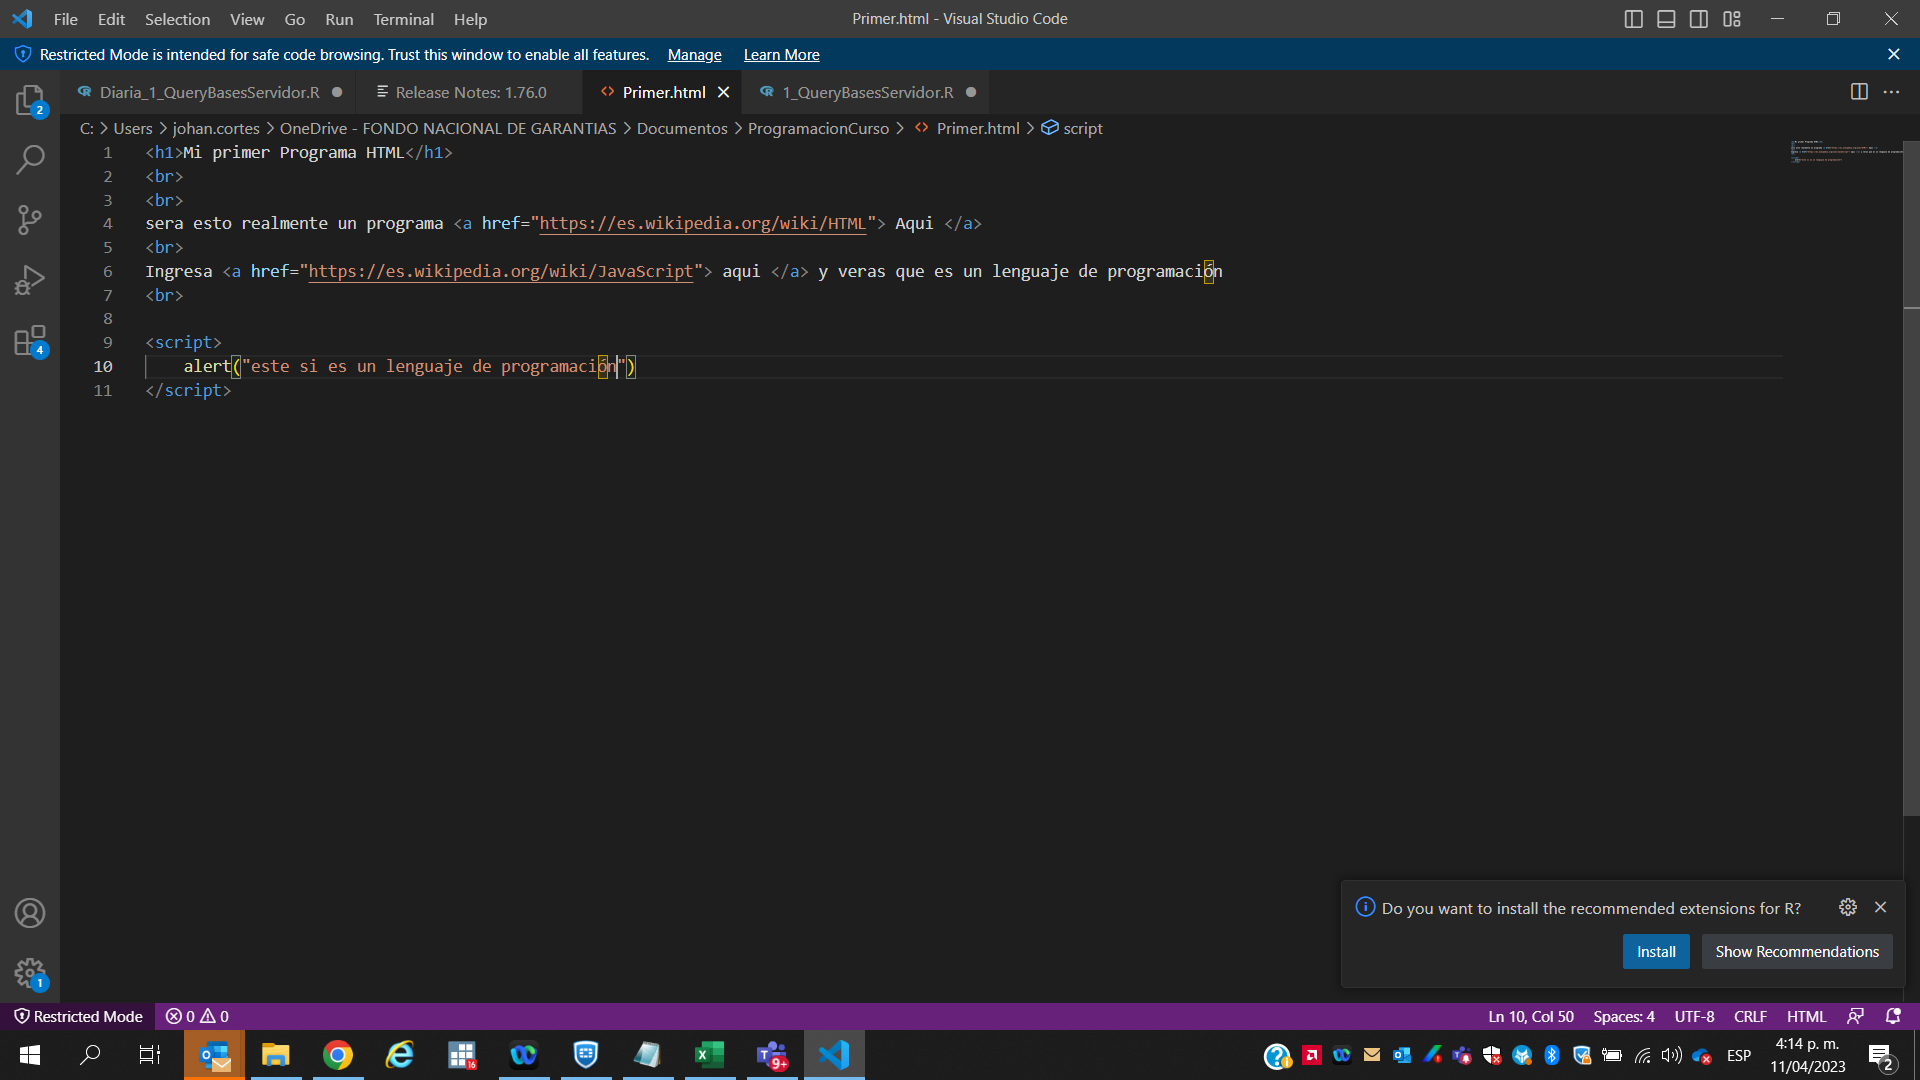Open the customize layout icon

click(x=1732, y=19)
